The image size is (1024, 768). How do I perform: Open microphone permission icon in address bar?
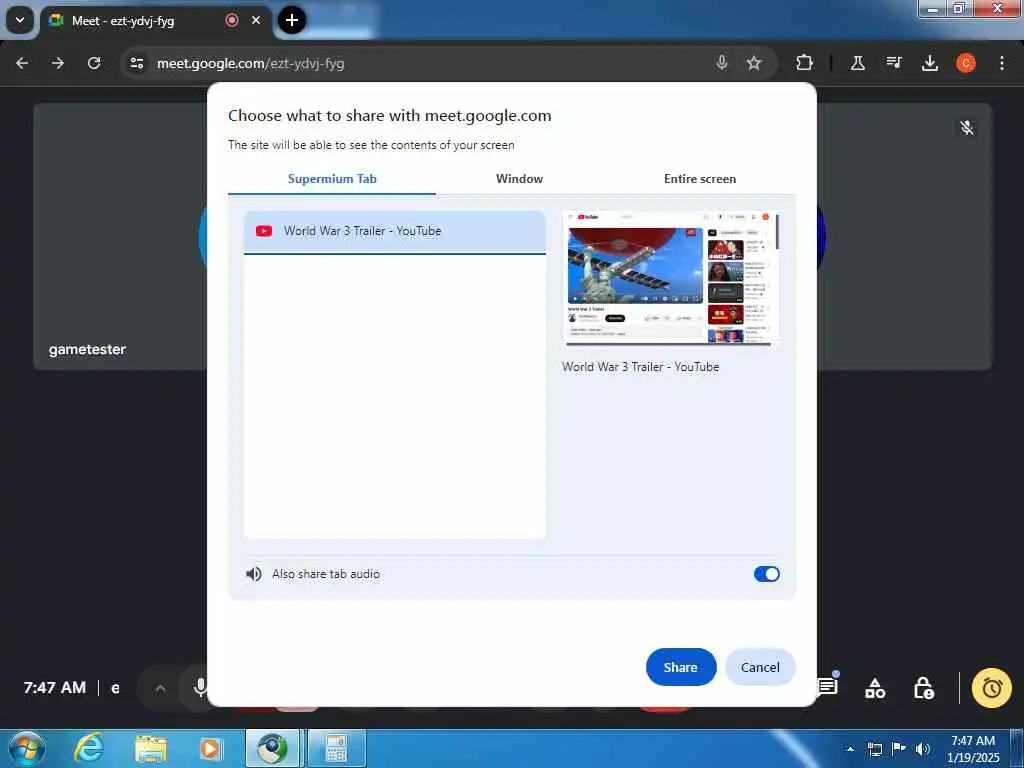722,63
